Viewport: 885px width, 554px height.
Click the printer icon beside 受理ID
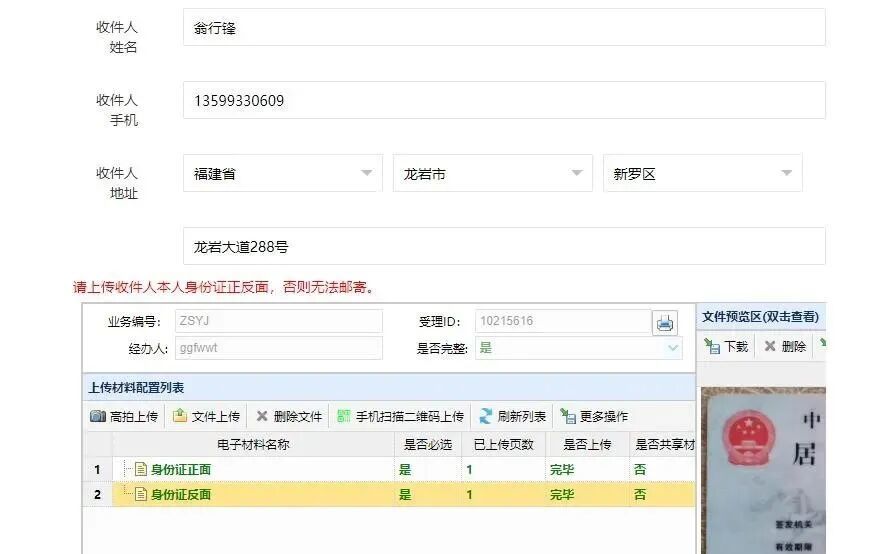[x=664, y=323]
